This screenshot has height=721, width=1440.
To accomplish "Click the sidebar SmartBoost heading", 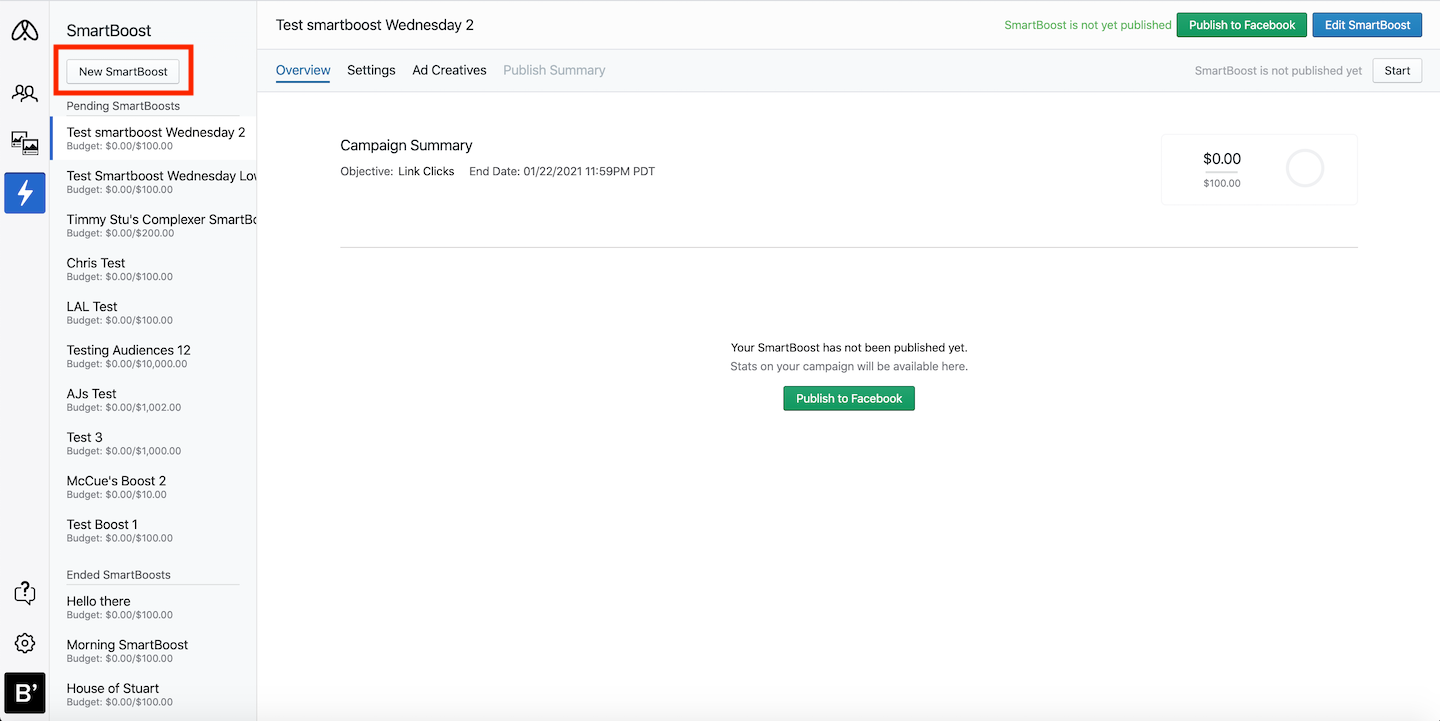I will pos(109,31).
